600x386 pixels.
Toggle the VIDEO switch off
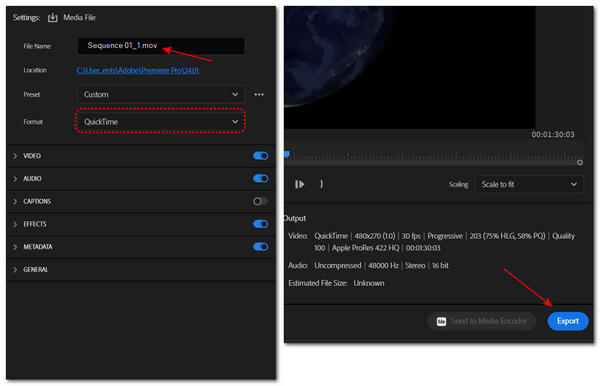click(261, 156)
